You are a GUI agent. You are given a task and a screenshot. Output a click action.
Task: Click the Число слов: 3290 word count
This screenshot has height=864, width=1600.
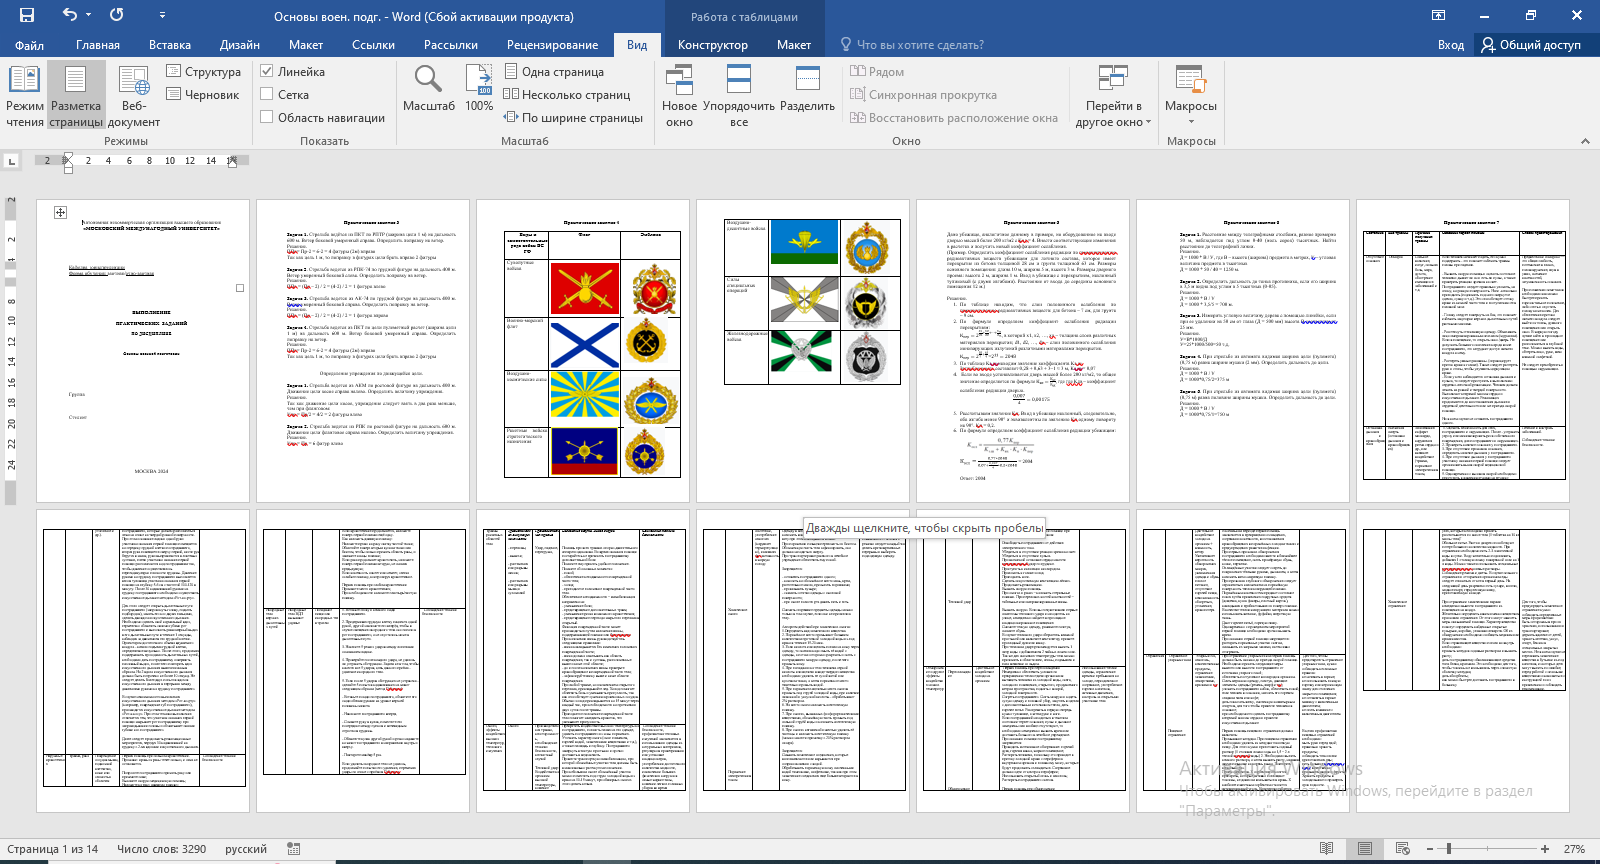[x=161, y=849]
